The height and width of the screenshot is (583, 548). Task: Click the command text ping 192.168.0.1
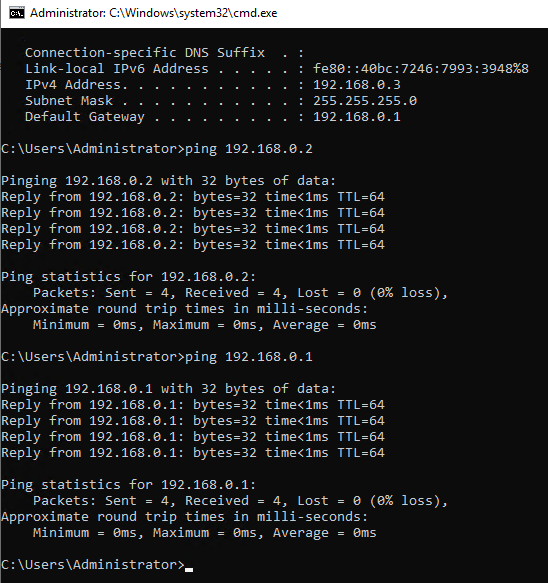249,357
